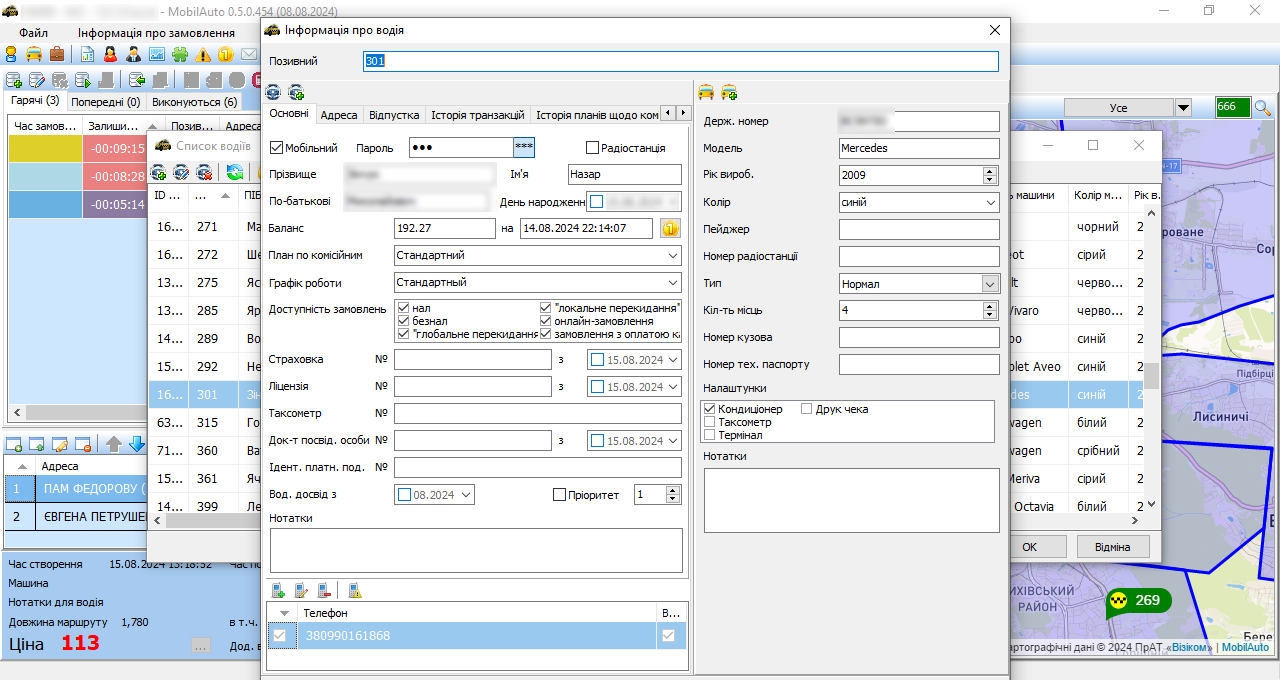Click the OK button
Image resolution: width=1280 pixels, height=680 pixels.
point(1029,547)
